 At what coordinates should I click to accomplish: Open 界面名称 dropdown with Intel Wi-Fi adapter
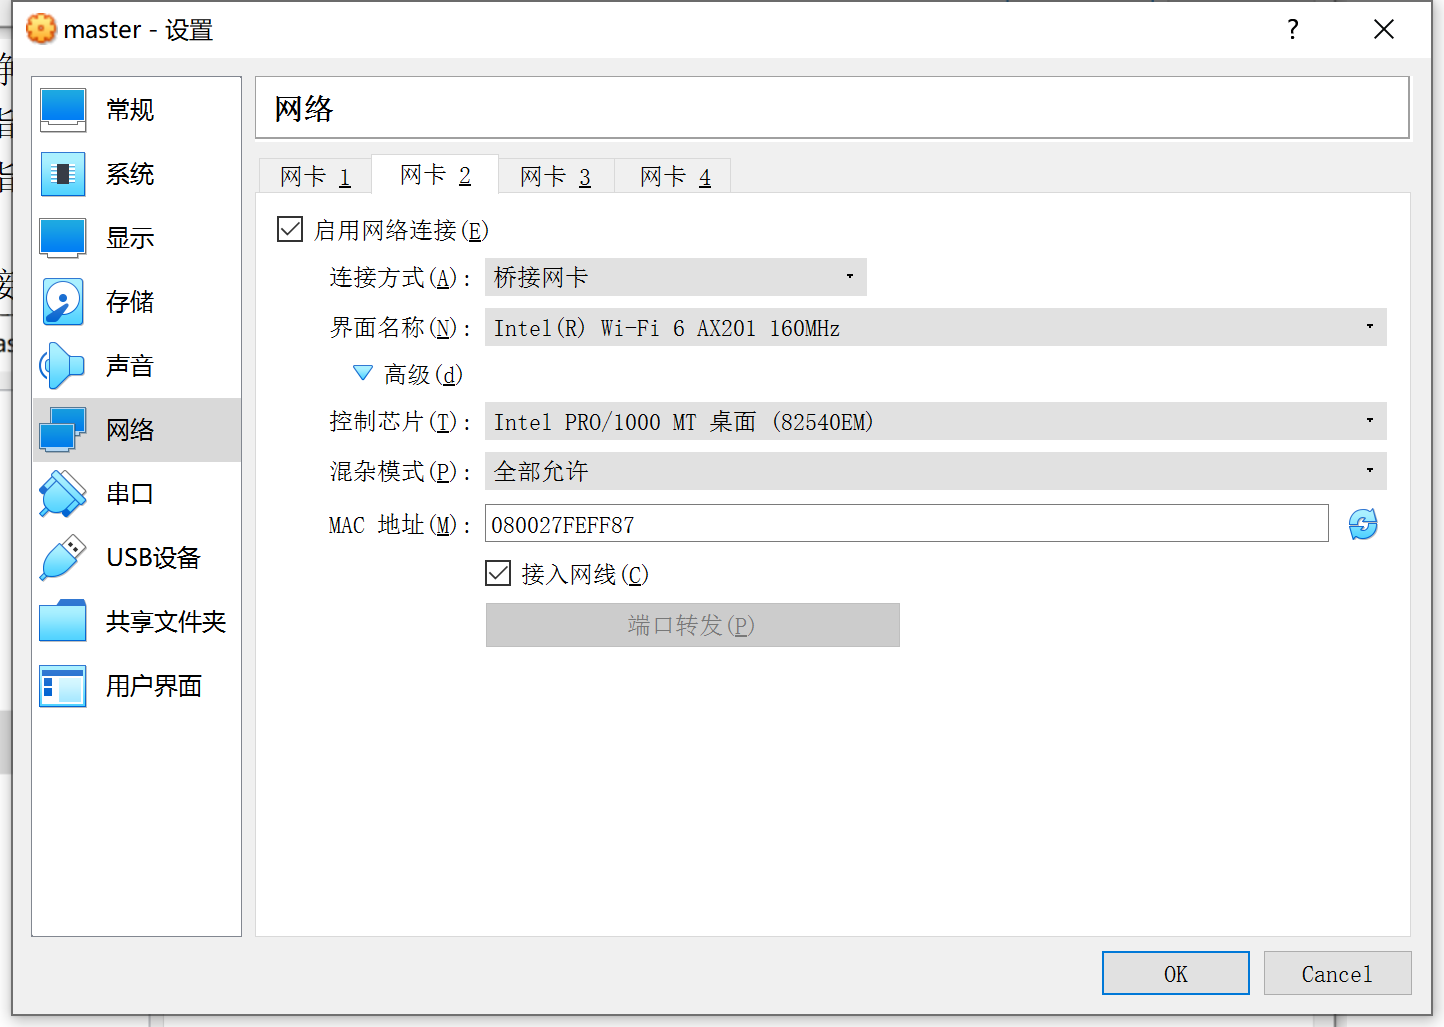[x=935, y=327]
